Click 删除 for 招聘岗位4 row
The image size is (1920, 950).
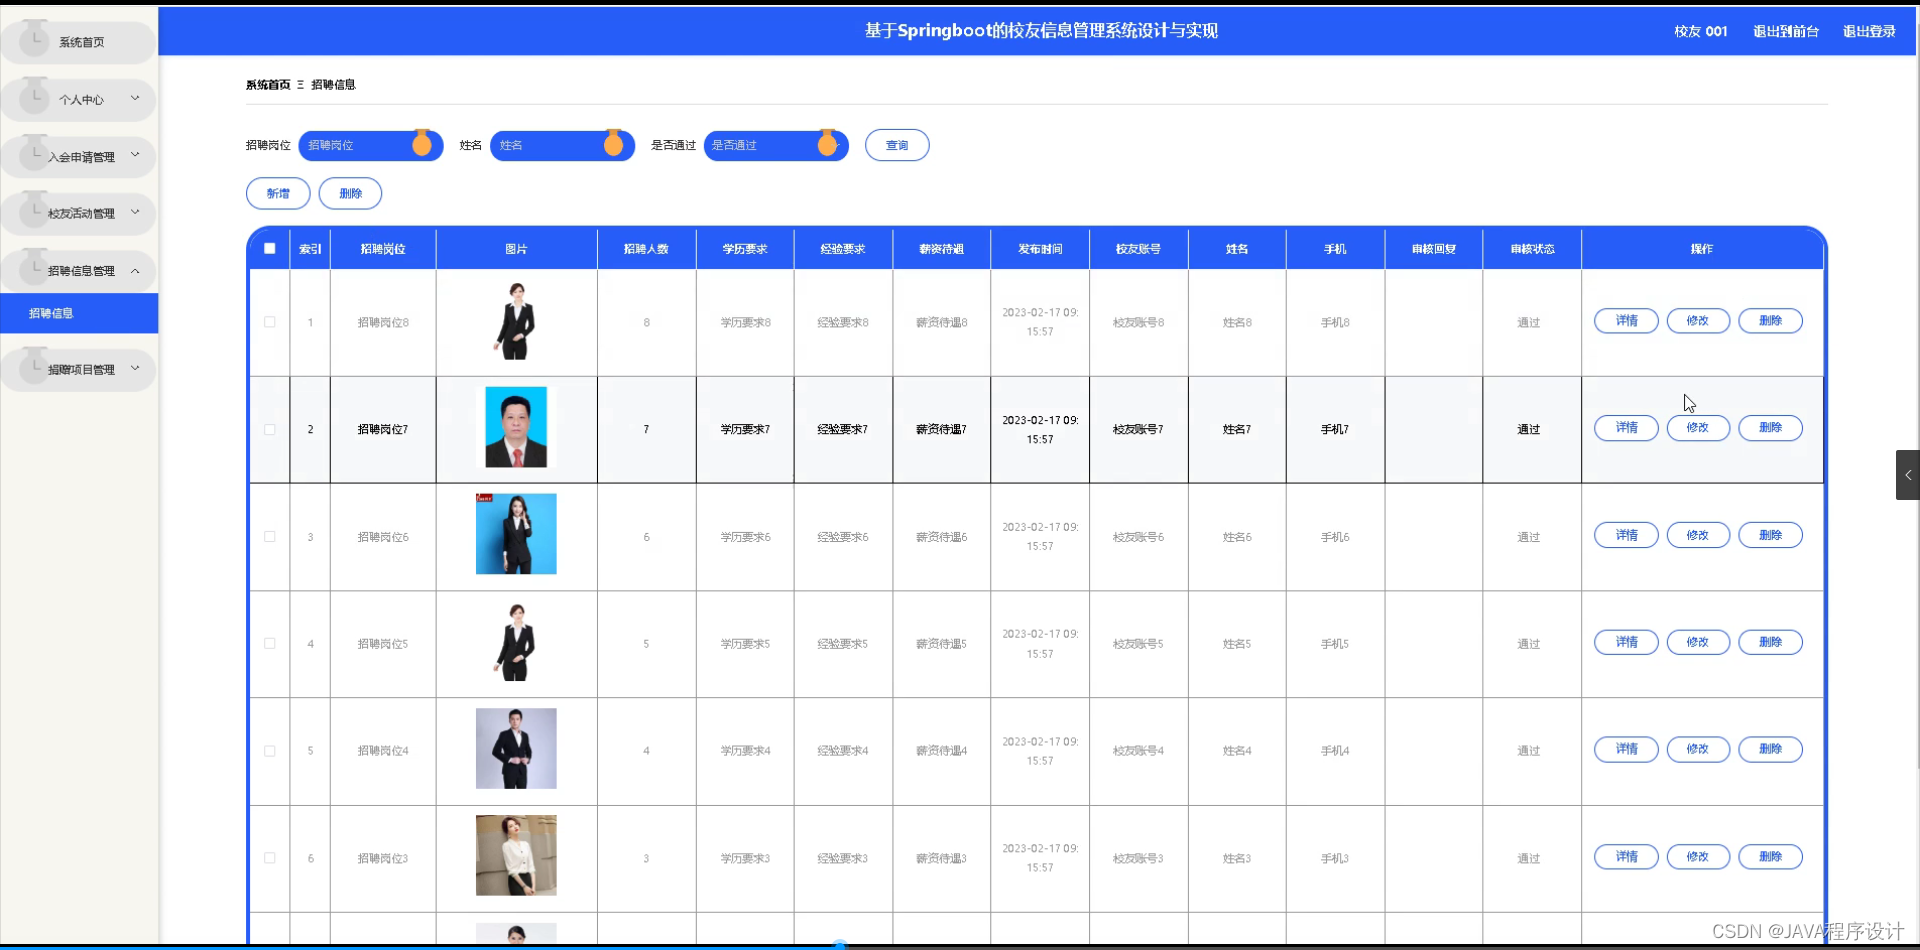1770,749
